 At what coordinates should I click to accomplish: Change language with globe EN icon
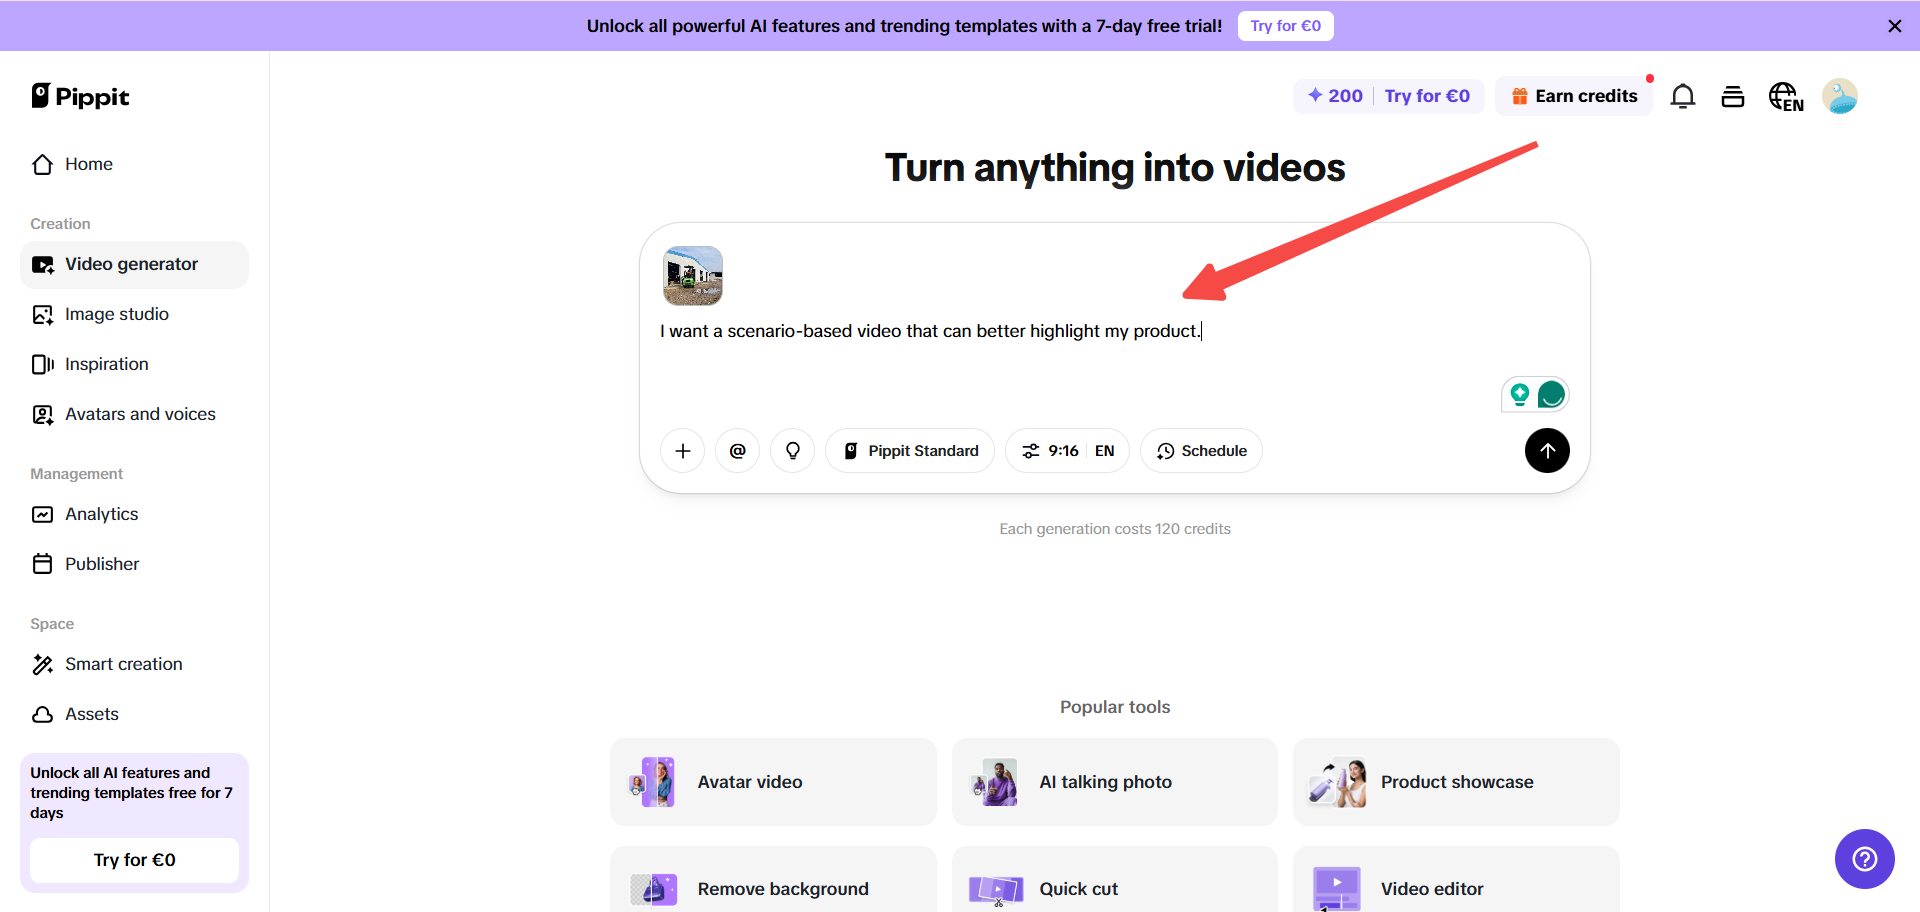[1786, 96]
